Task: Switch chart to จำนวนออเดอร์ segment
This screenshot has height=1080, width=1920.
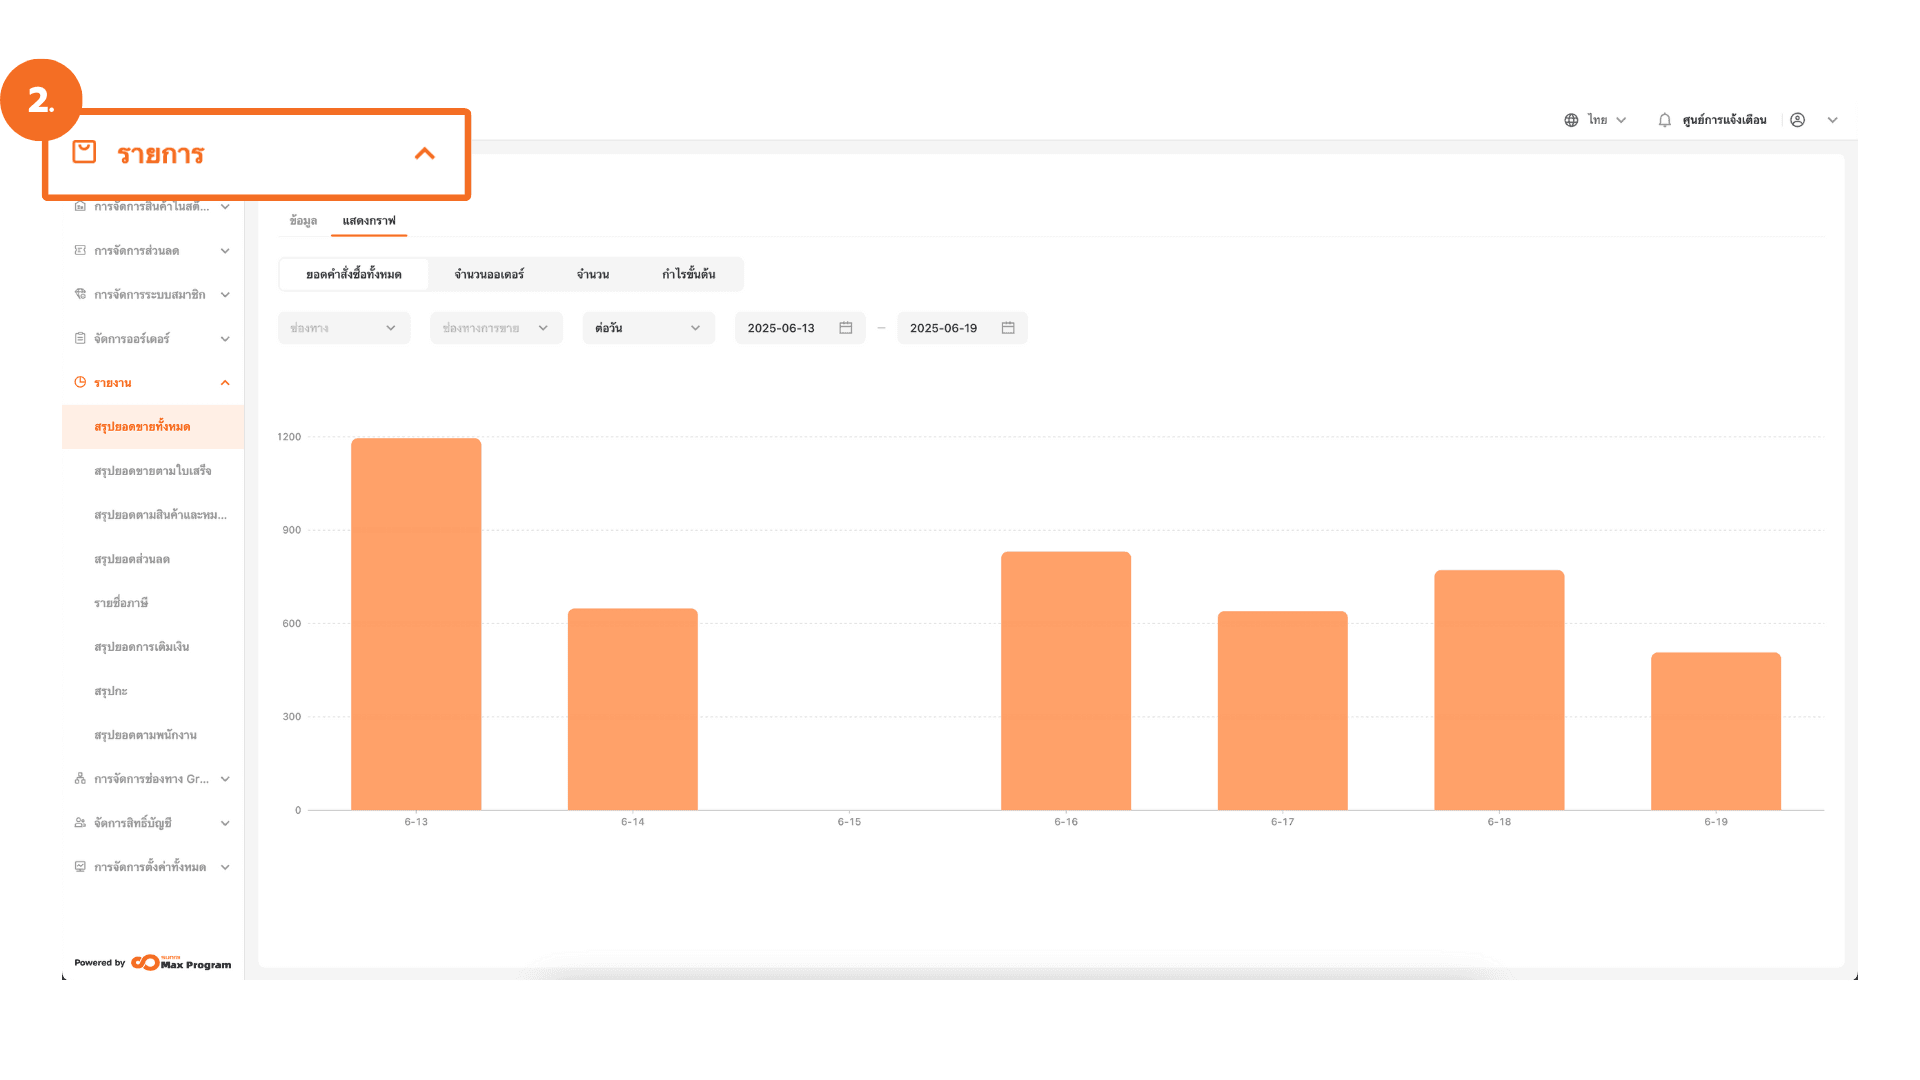Action: [x=489, y=274]
